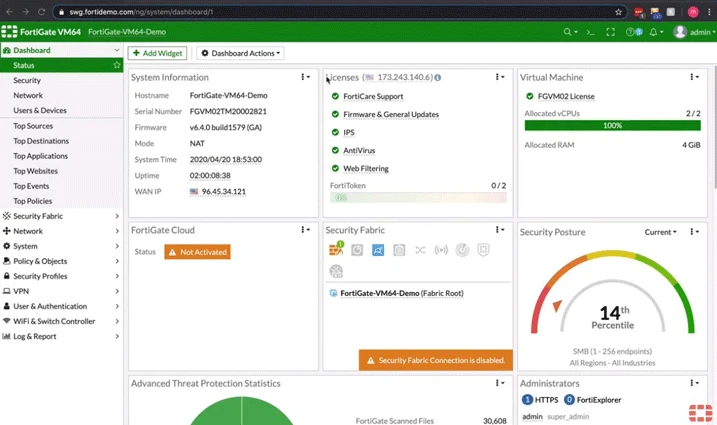This screenshot has height=425, width=717.
Task: Click Security Fabric Connection is disabled banner
Action: pos(436,360)
